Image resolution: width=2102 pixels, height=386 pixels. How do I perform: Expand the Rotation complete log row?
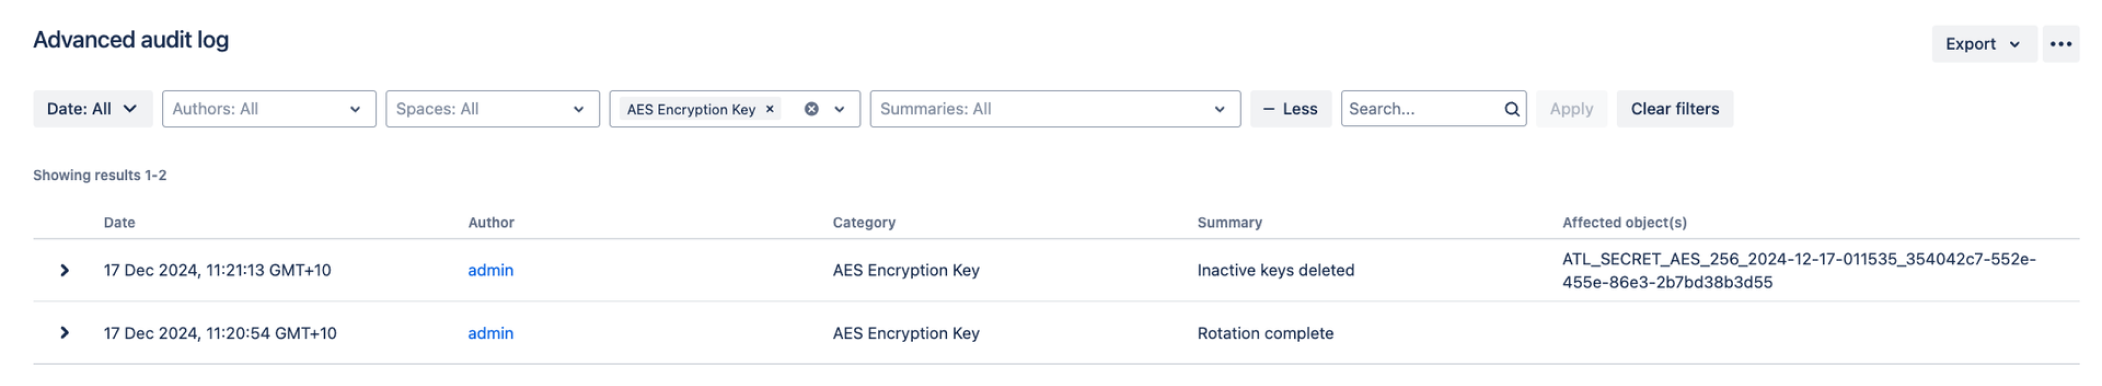(65, 333)
